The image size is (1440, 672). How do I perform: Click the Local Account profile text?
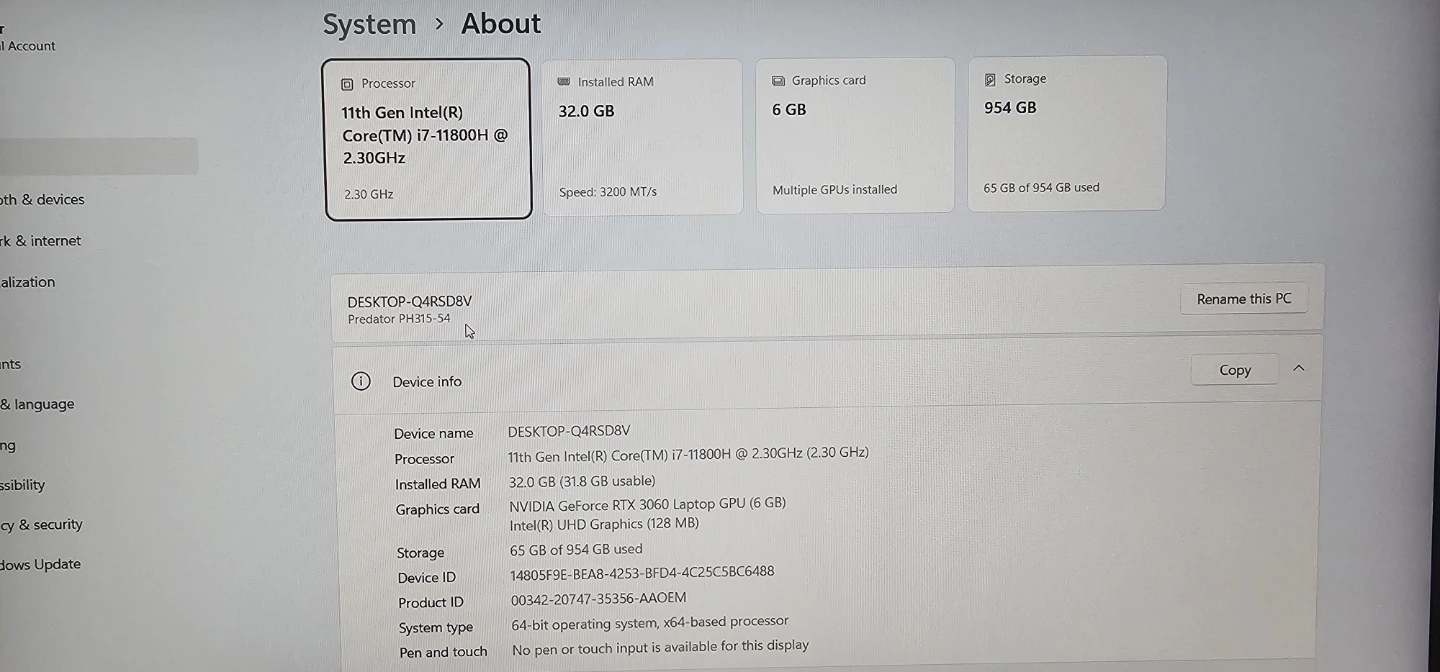tap(28, 46)
